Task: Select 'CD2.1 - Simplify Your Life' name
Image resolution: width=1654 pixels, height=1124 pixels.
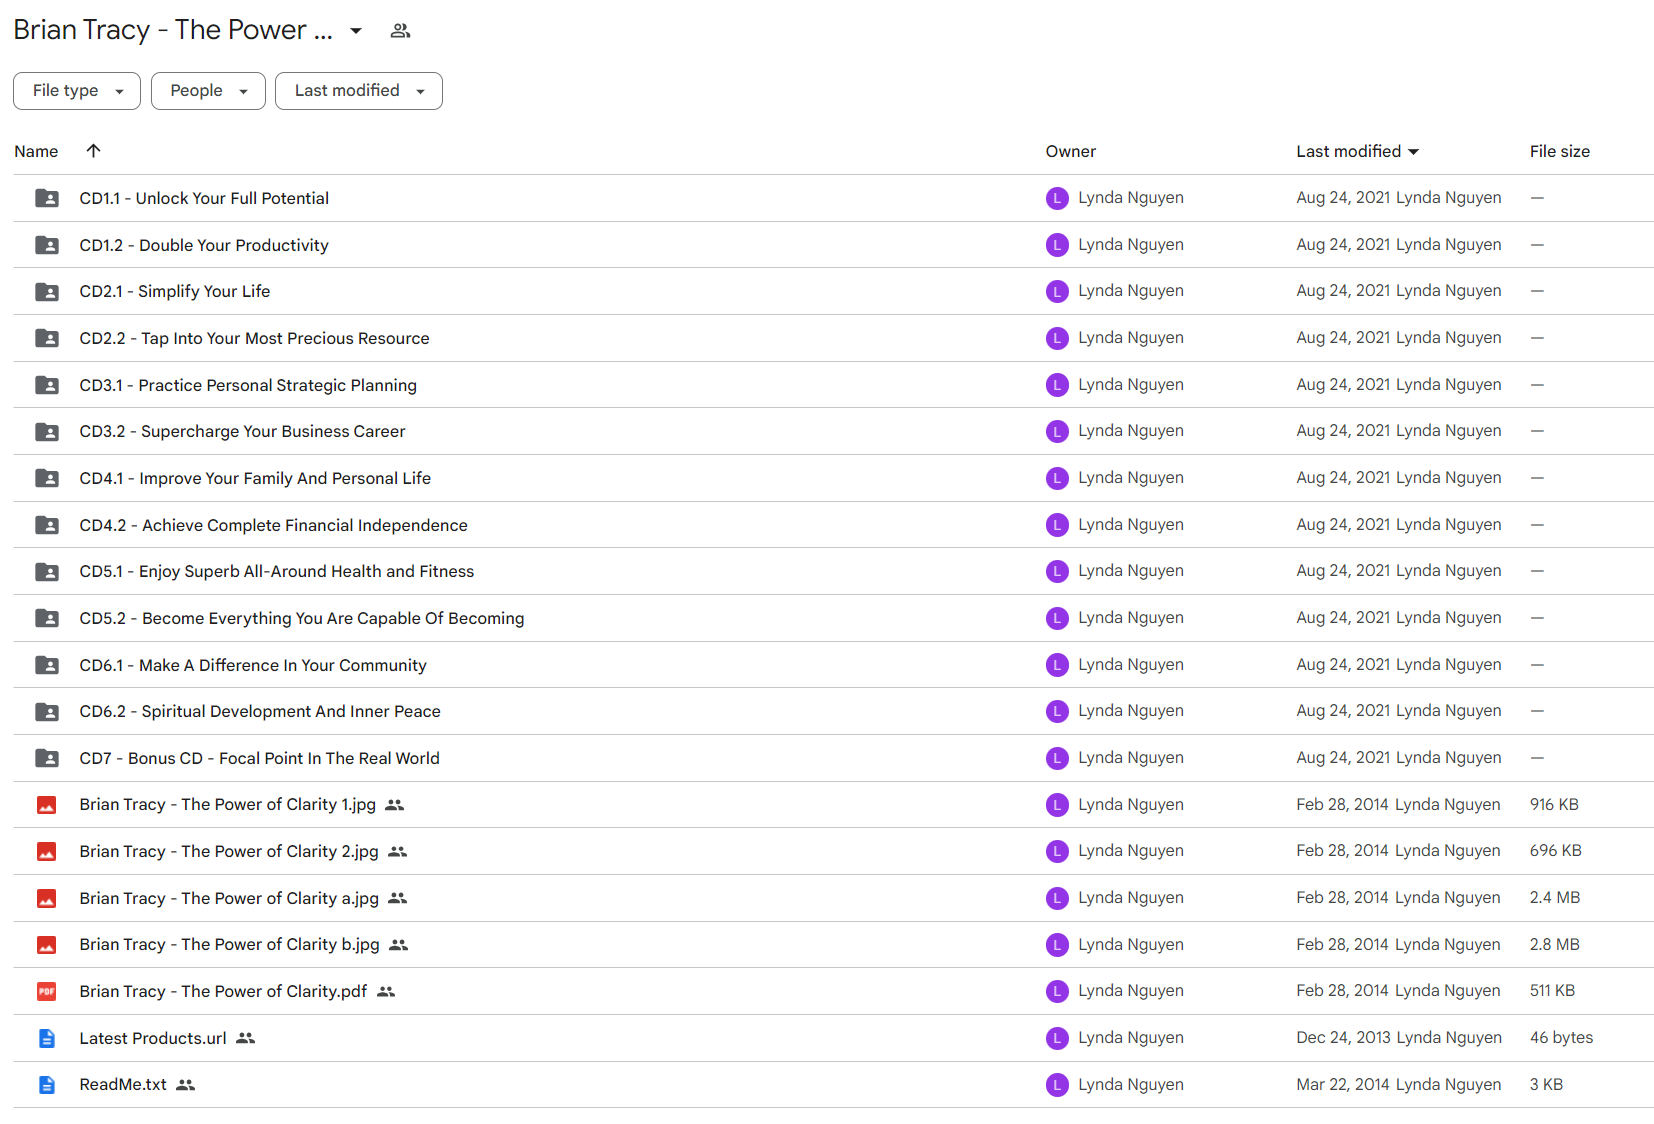Action: pos(175,291)
